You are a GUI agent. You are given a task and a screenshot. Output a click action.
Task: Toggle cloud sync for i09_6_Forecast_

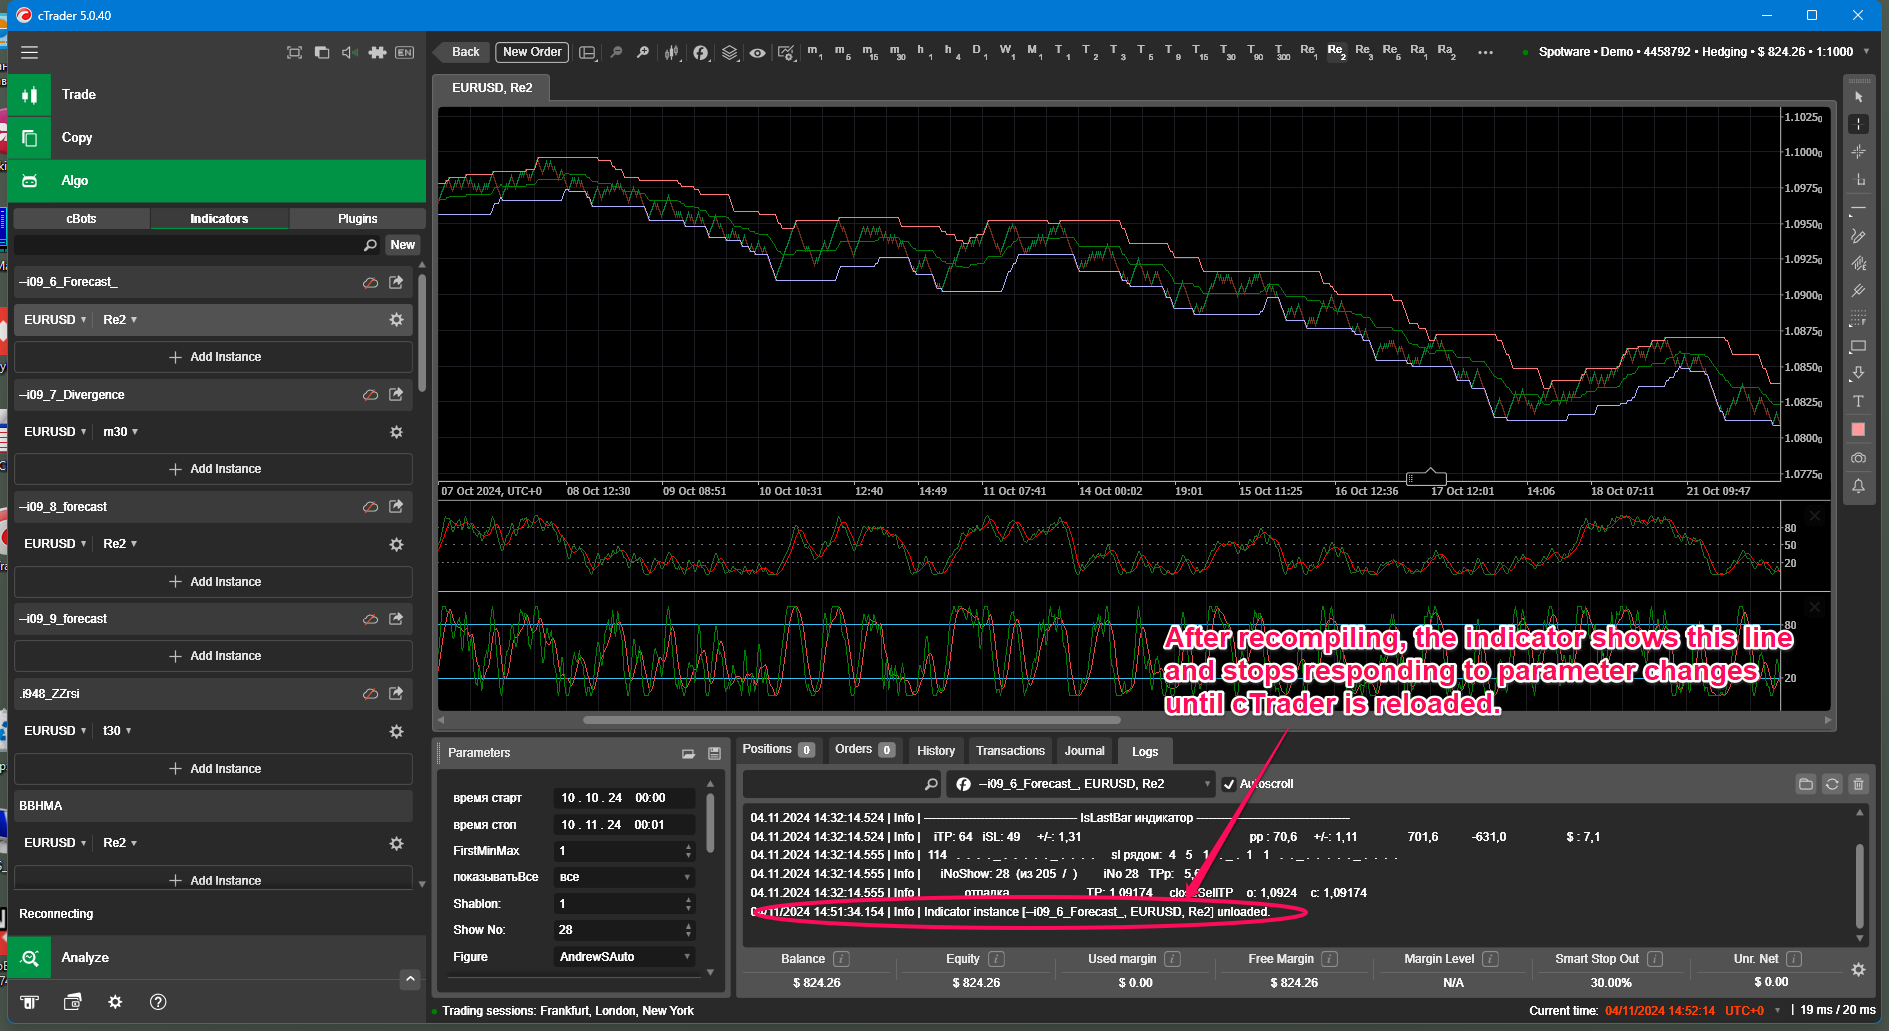(370, 282)
